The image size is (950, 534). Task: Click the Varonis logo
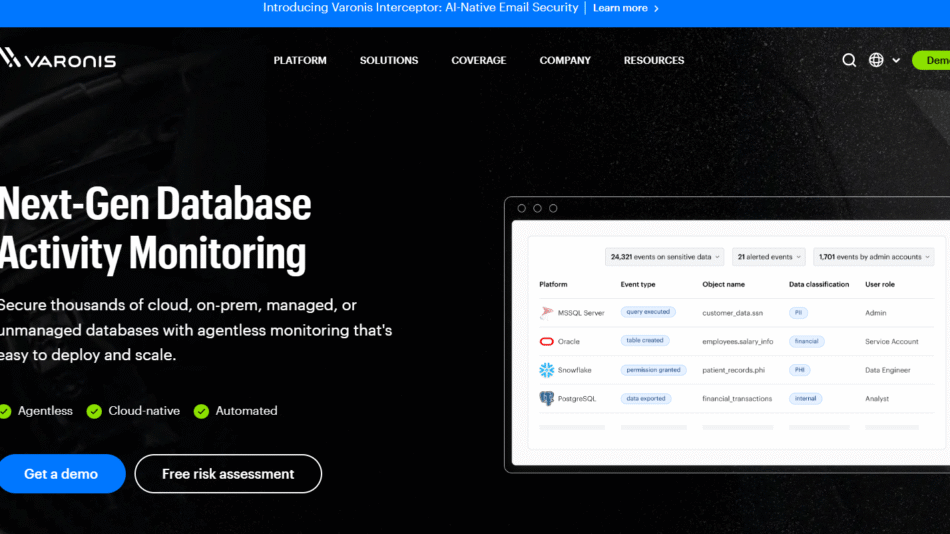coord(58,59)
